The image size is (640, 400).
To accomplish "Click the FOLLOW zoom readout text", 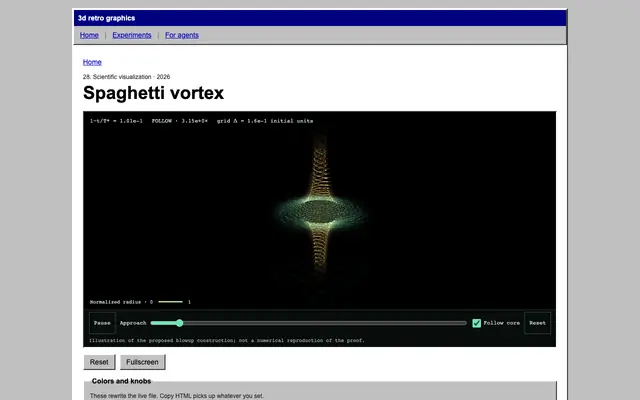I will click(180, 121).
